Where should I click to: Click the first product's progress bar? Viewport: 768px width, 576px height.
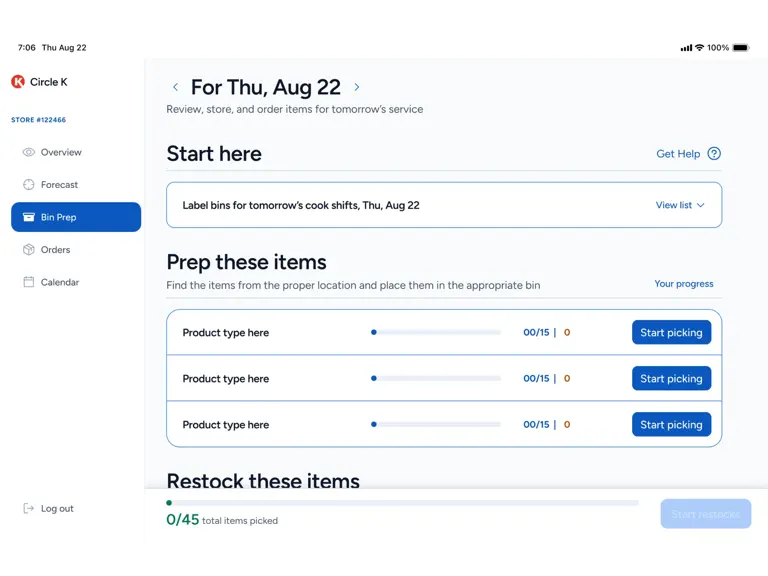[436, 333]
